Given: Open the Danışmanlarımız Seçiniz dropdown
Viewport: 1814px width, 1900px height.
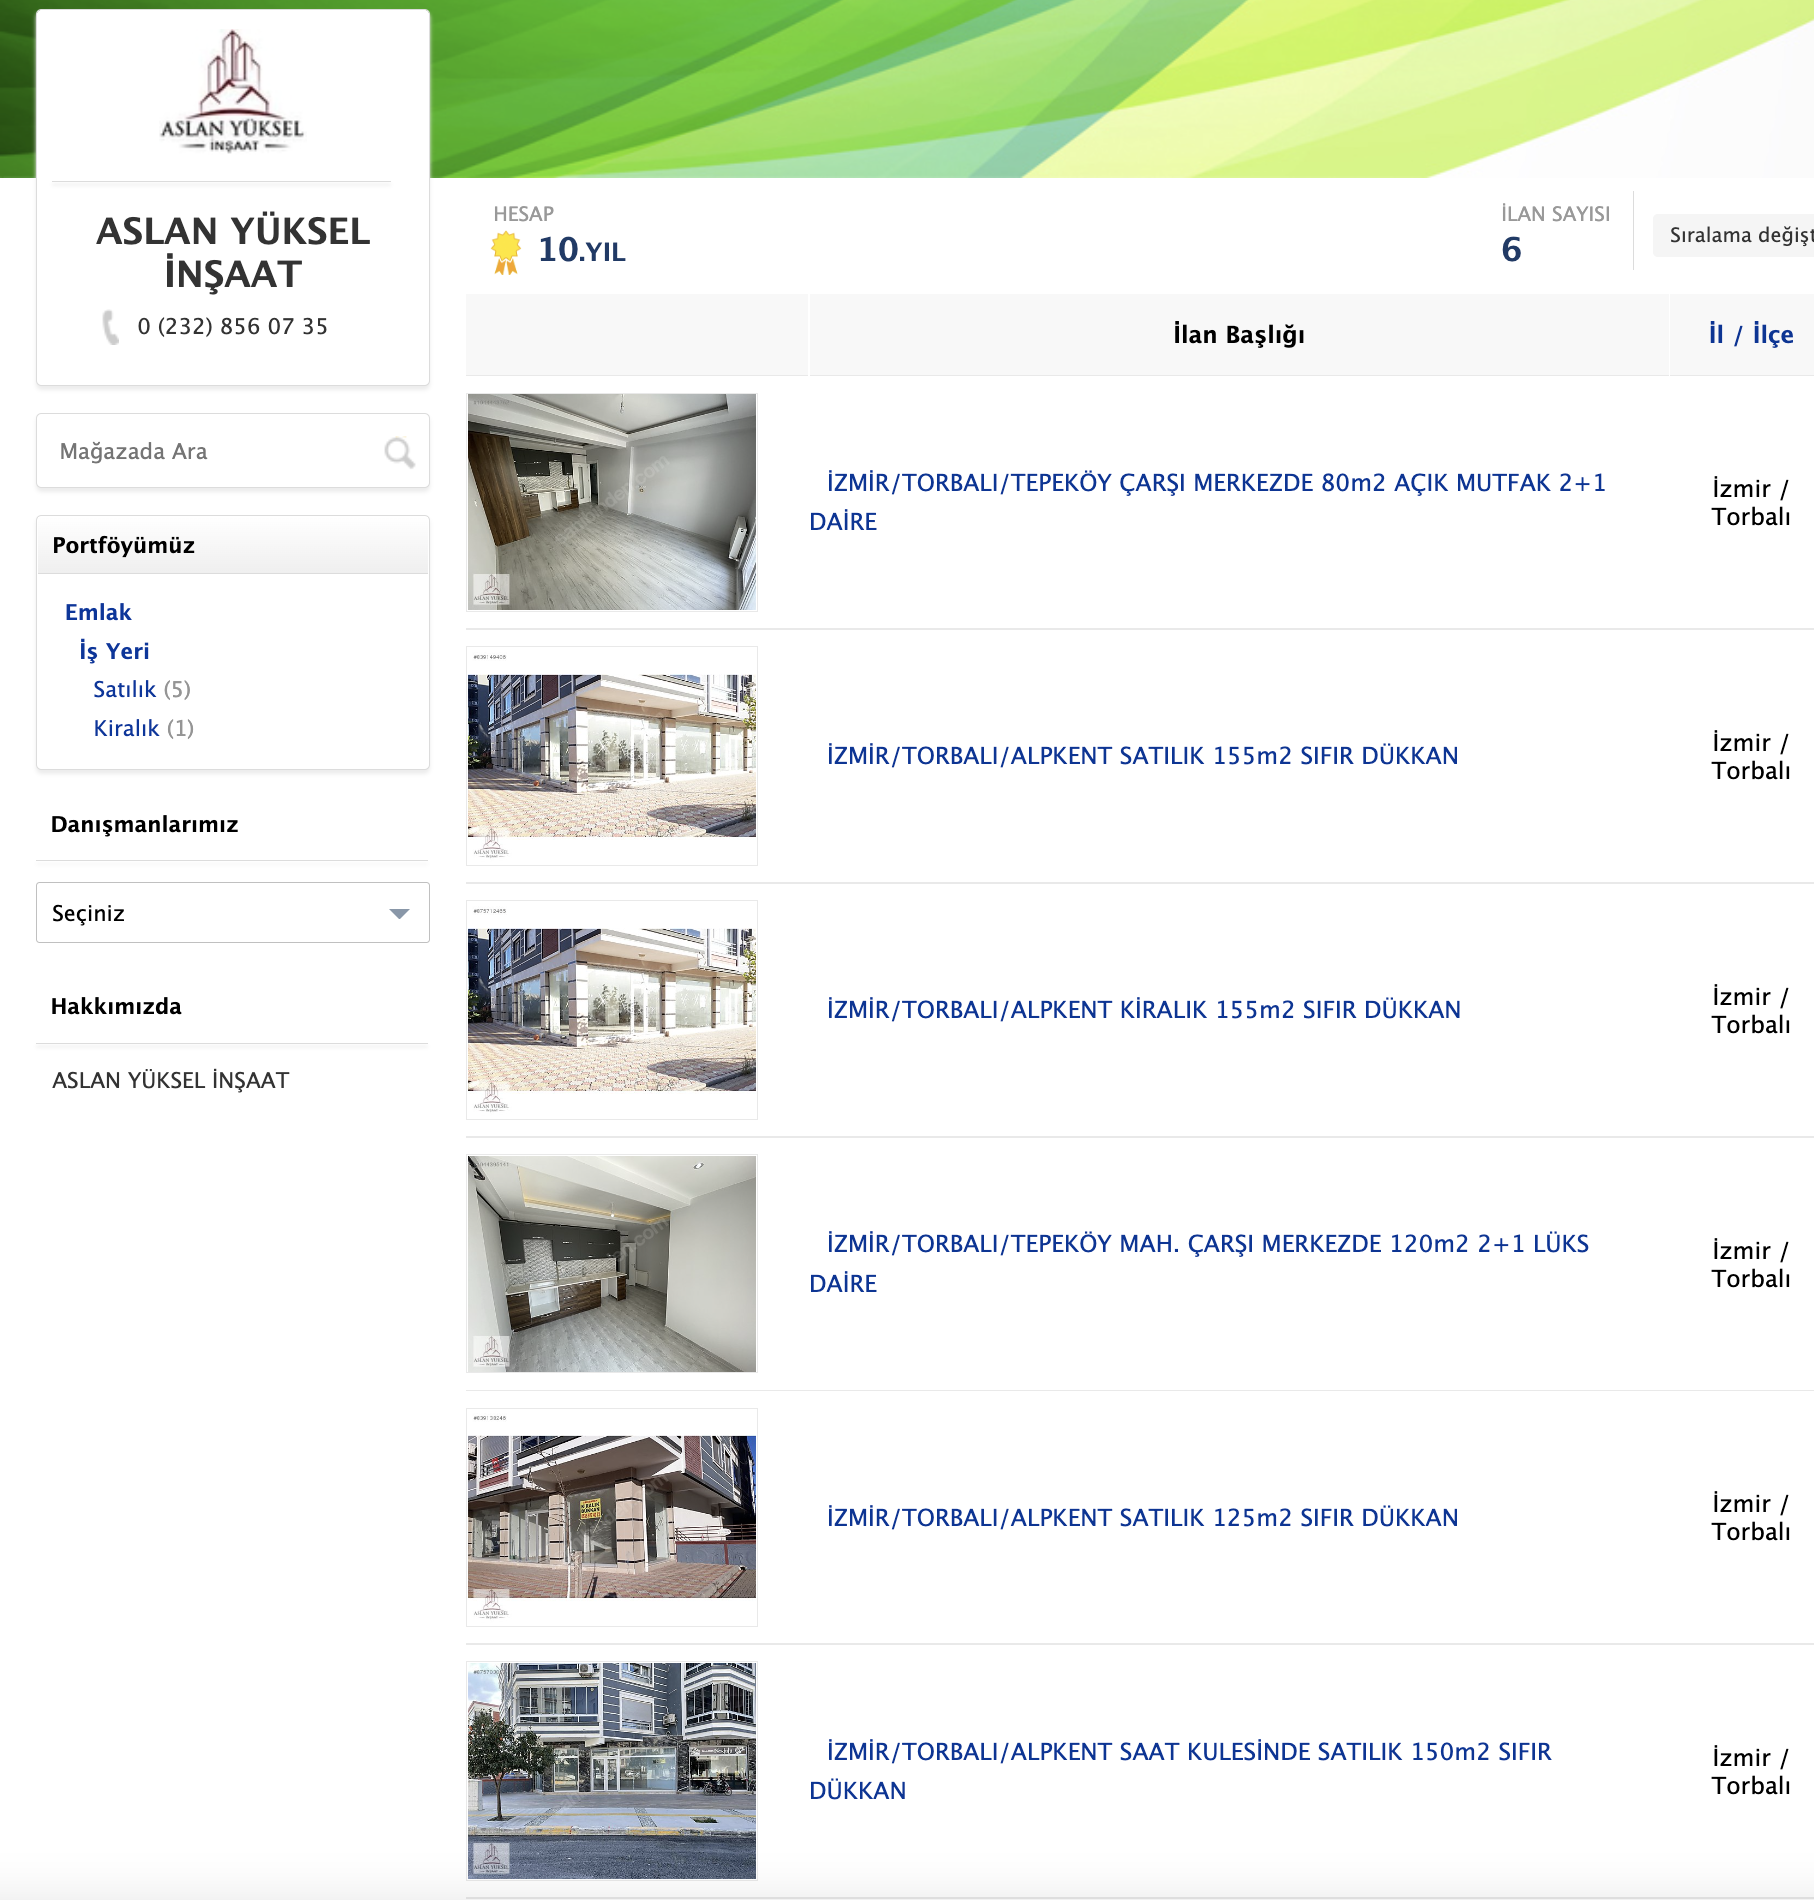Looking at the screenshot, I should point(232,913).
